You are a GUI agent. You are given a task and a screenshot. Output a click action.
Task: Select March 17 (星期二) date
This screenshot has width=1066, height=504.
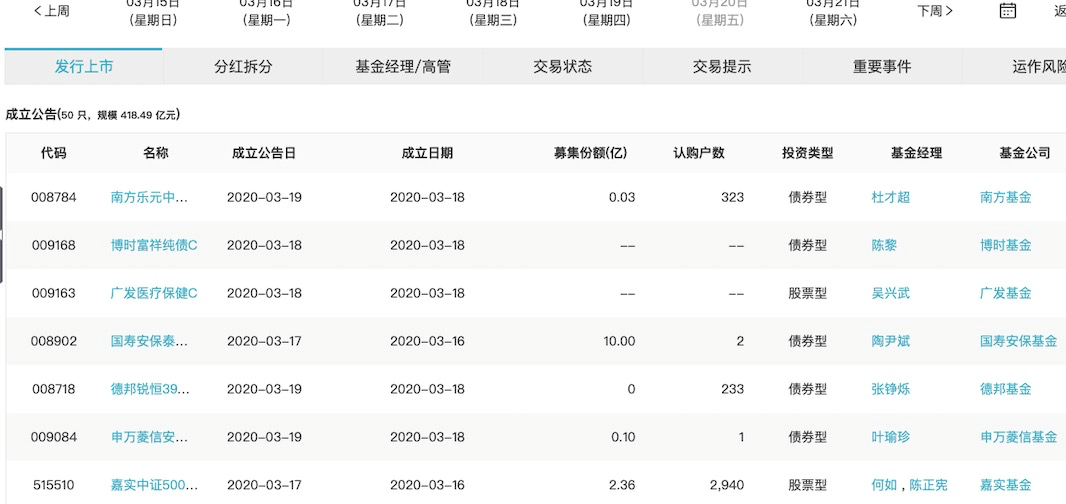tap(380, 12)
